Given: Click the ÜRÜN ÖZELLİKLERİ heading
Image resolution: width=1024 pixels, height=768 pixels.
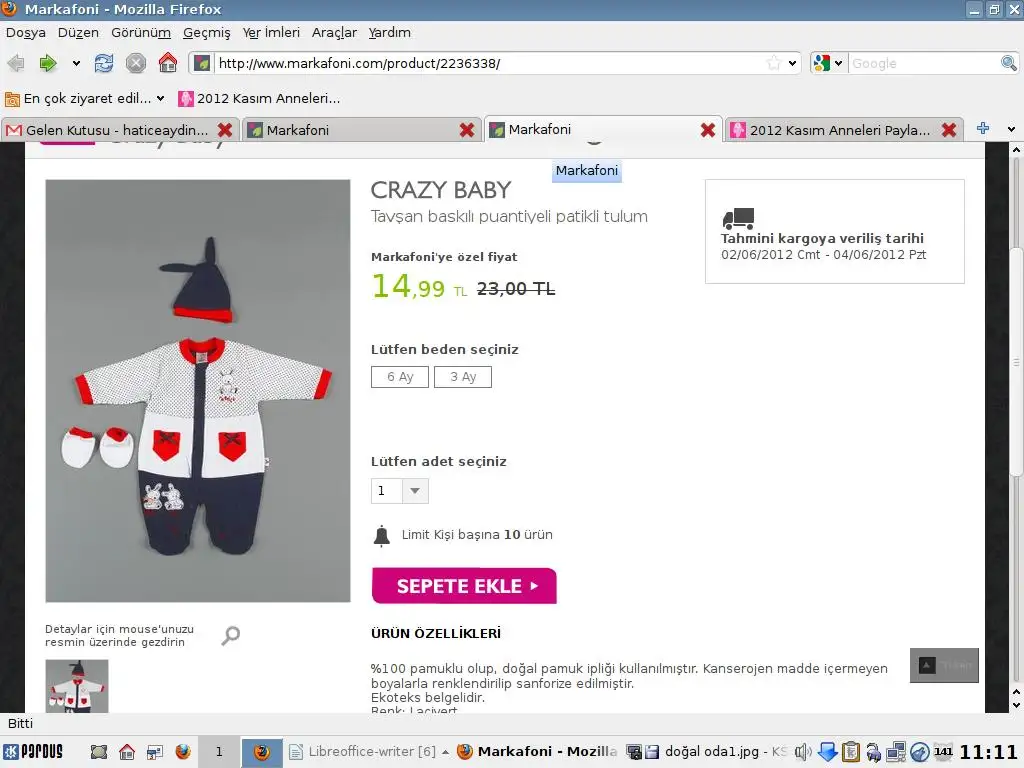Looking at the screenshot, I should click(x=436, y=633).
